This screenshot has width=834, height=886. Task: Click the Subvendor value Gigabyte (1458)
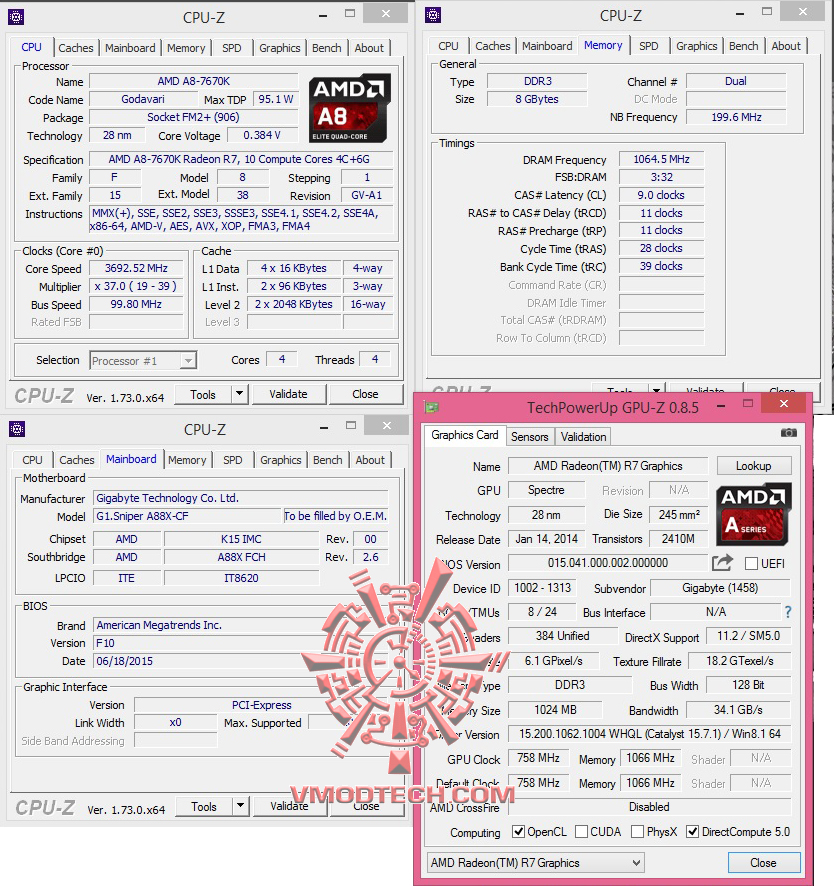tap(720, 588)
